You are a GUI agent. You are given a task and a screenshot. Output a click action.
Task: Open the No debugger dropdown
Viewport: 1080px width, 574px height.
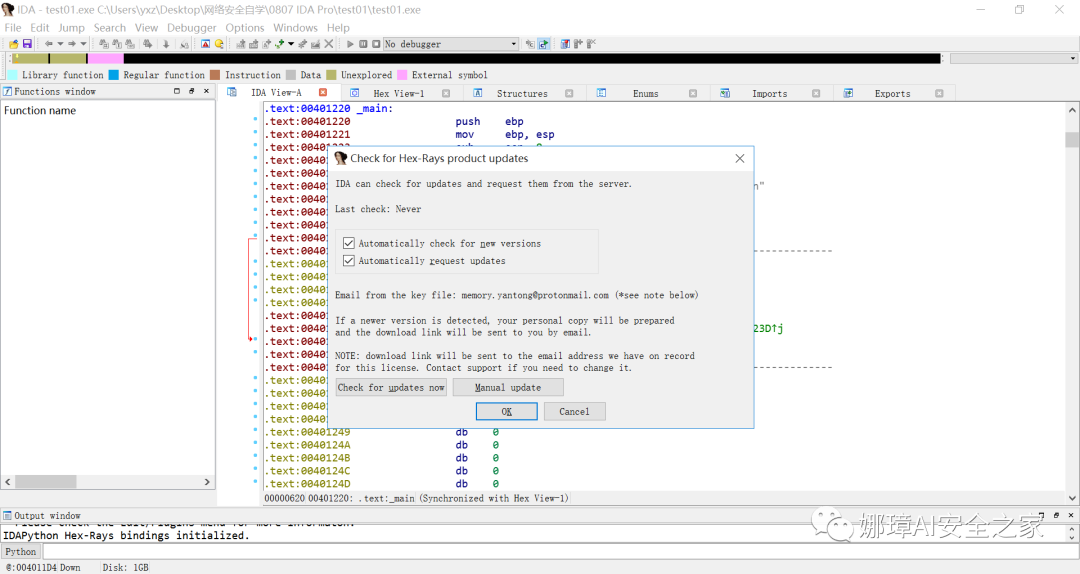click(x=514, y=44)
